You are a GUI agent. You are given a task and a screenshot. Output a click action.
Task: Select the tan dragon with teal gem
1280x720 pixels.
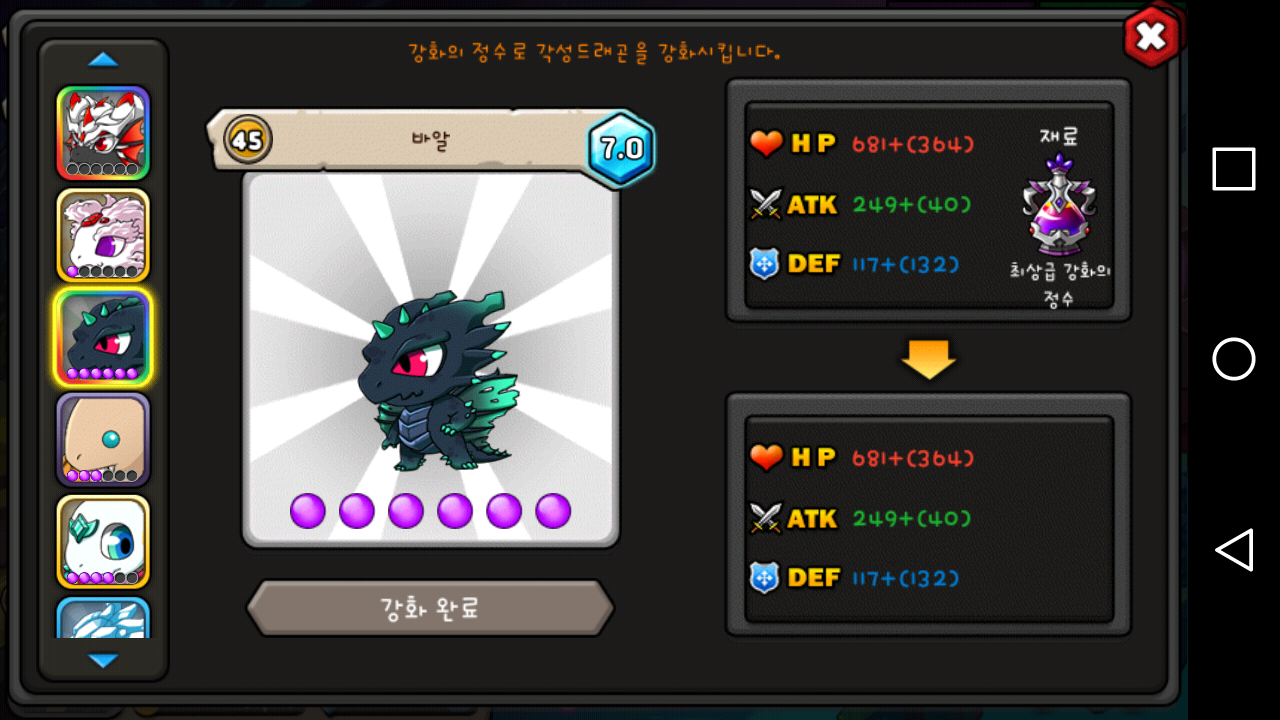103,439
